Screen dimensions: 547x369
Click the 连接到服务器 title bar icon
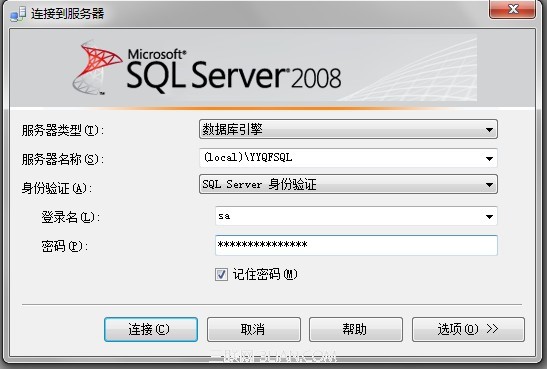(18, 14)
